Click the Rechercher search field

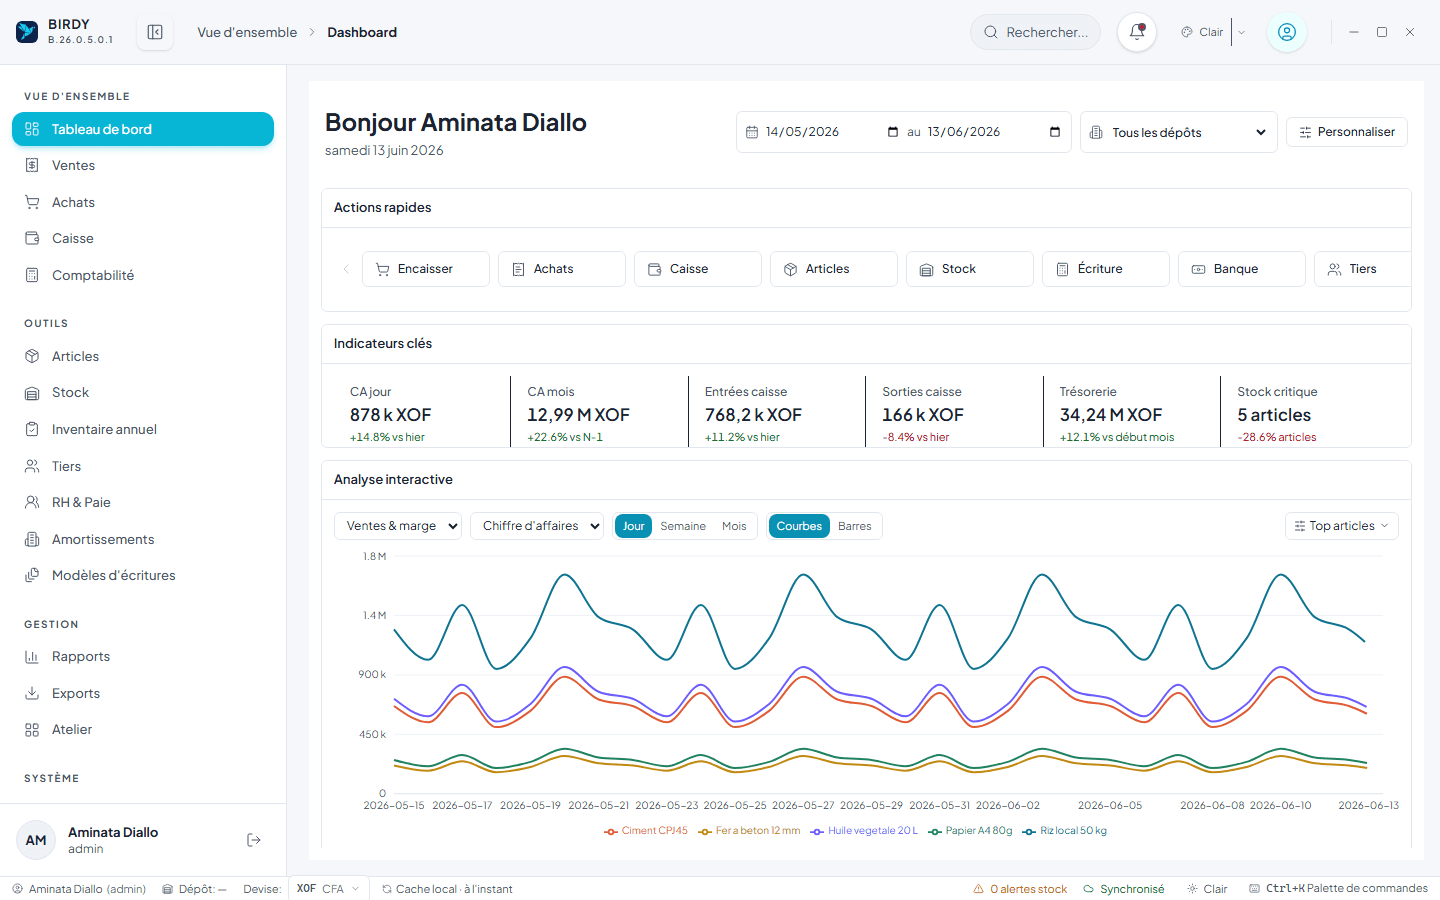click(x=1035, y=32)
